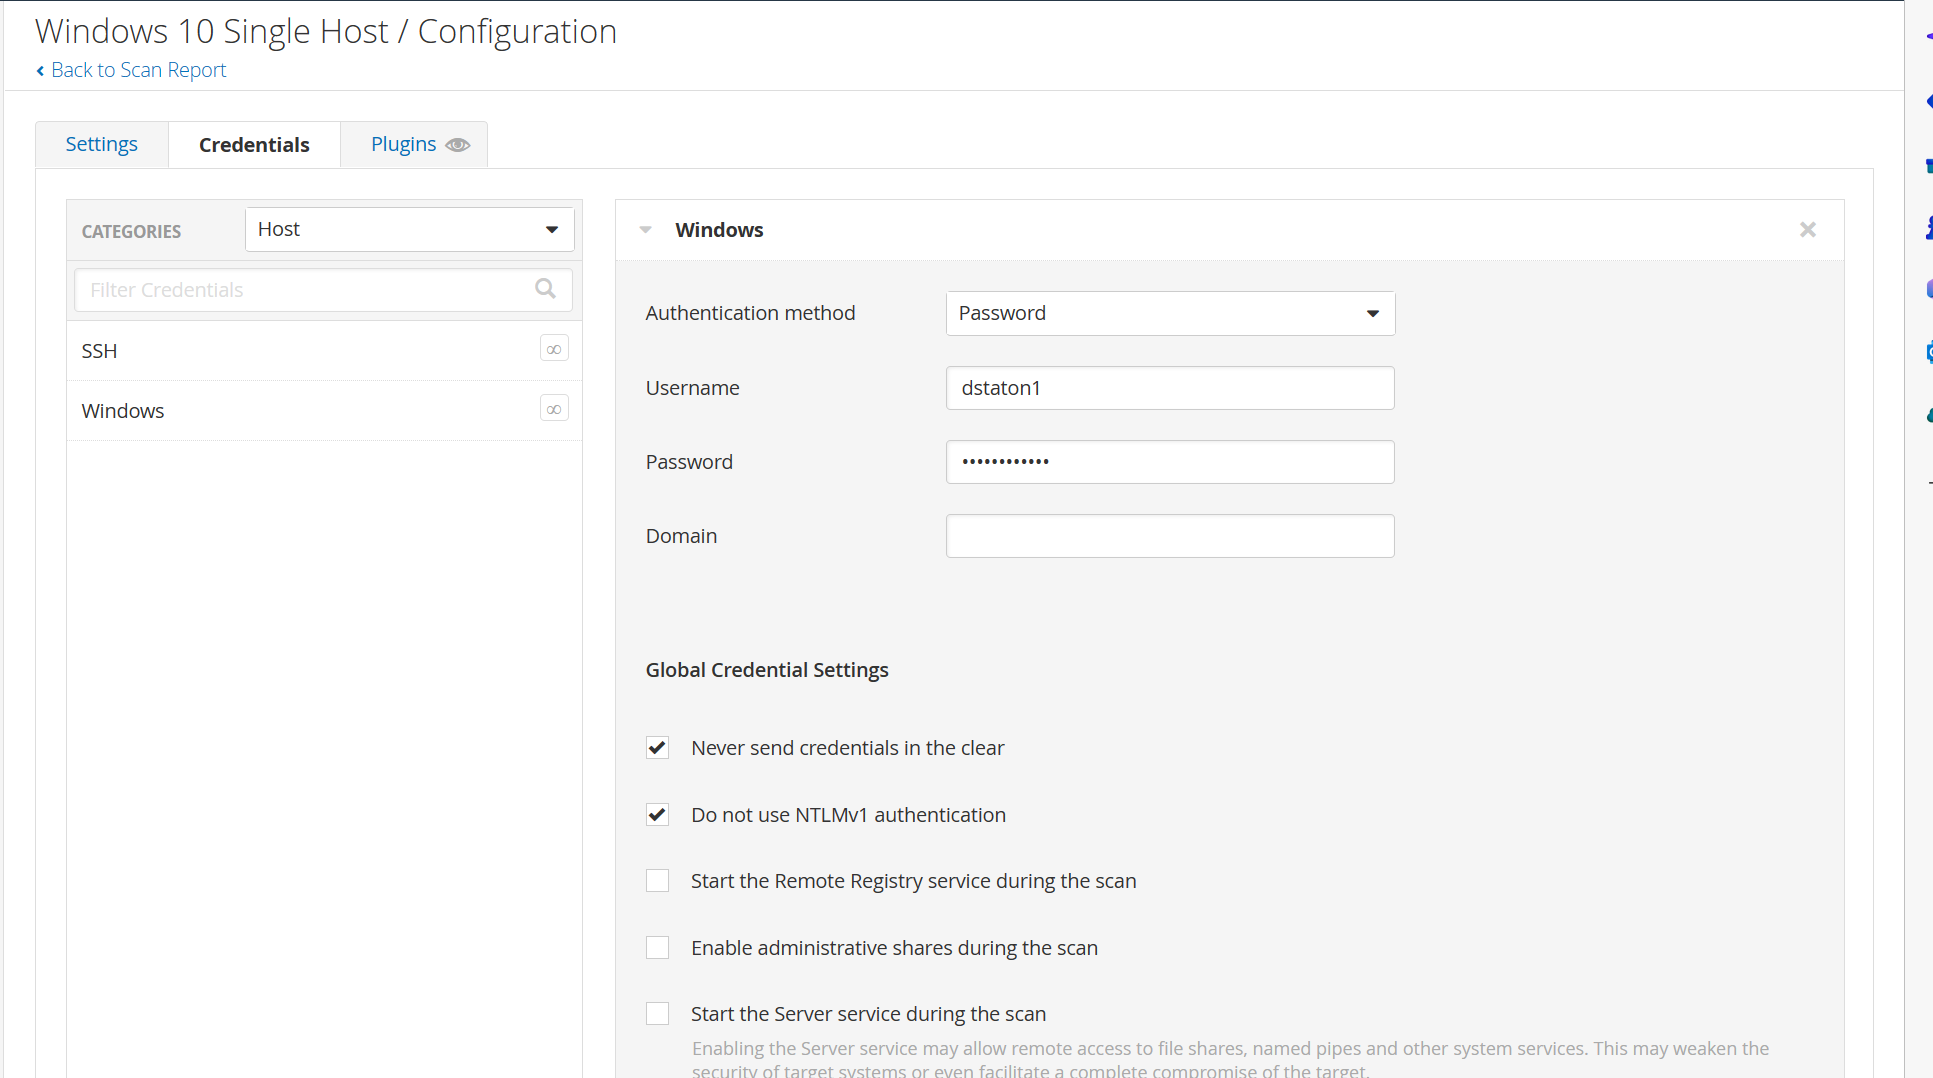Click the magnifier icon in Filter Credentials
Image resolution: width=1933 pixels, height=1078 pixels.
(x=545, y=289)
